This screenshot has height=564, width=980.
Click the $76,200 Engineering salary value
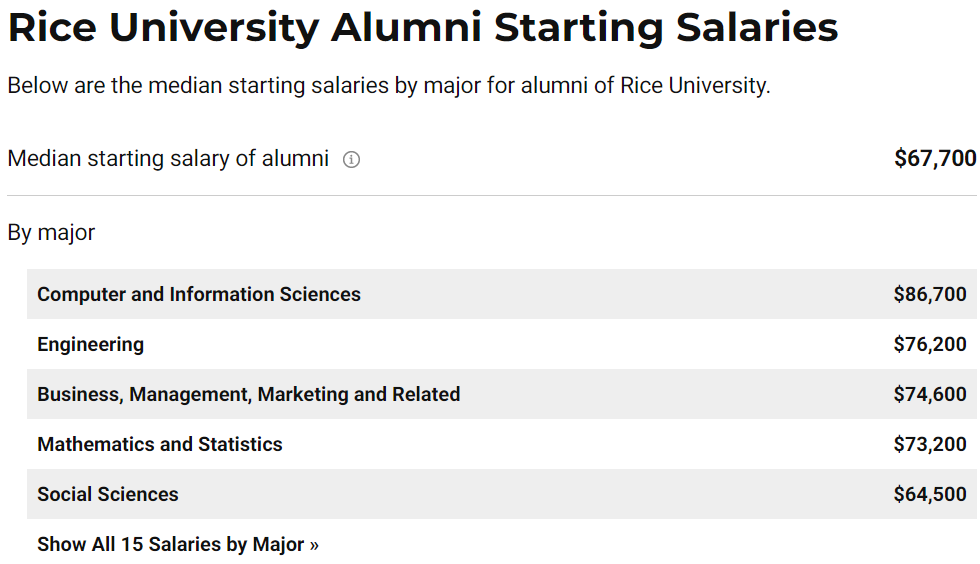[x=930, y=344]
